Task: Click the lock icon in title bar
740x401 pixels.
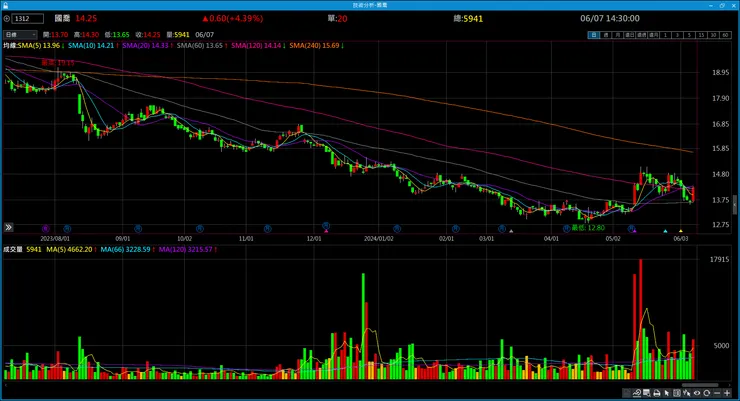Action: (5, 5)
